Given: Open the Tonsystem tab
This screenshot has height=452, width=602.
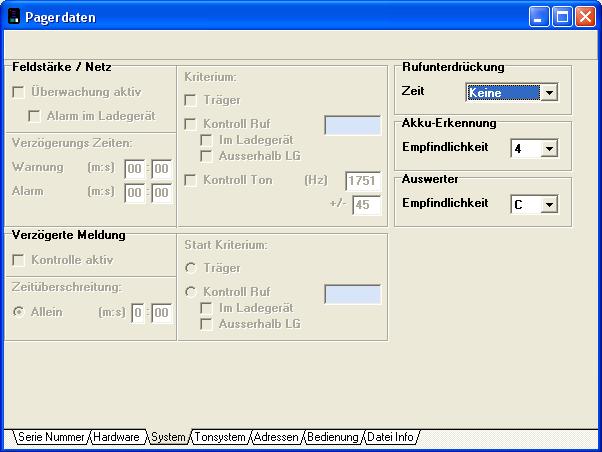Looking at the screenshot, I should (x=220, y=437).
